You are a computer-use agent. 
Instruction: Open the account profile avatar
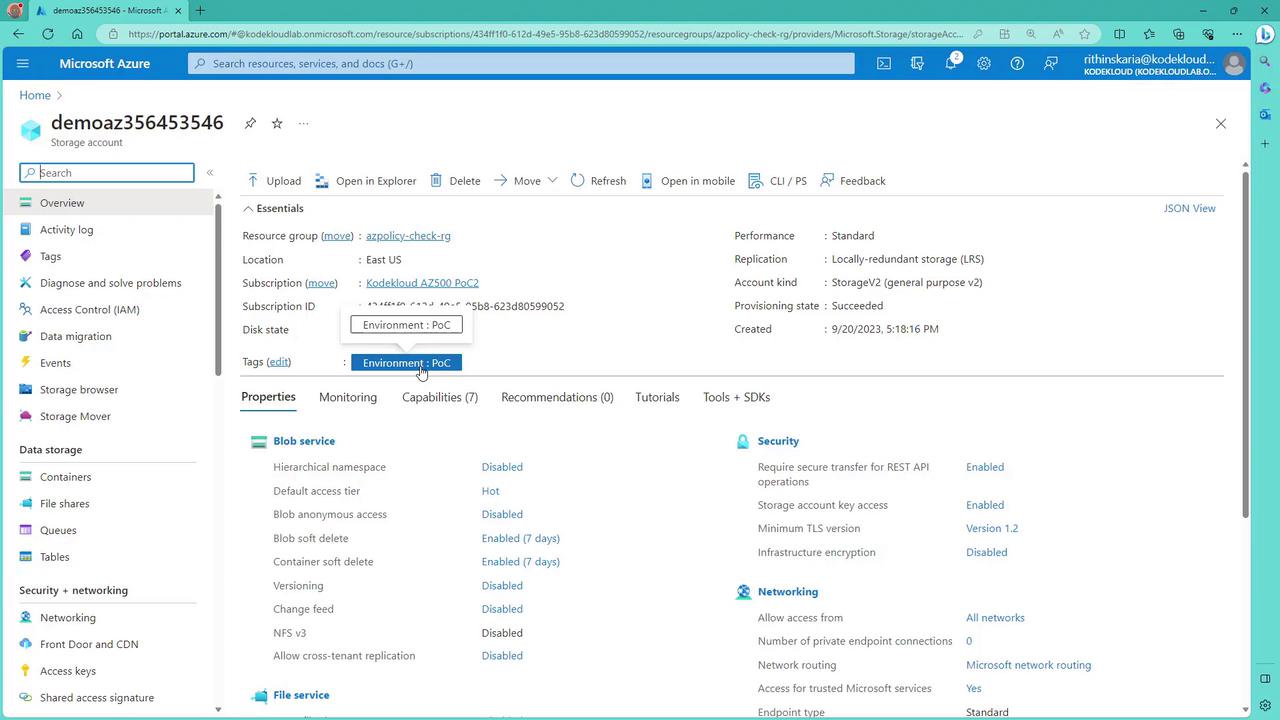1234,64
